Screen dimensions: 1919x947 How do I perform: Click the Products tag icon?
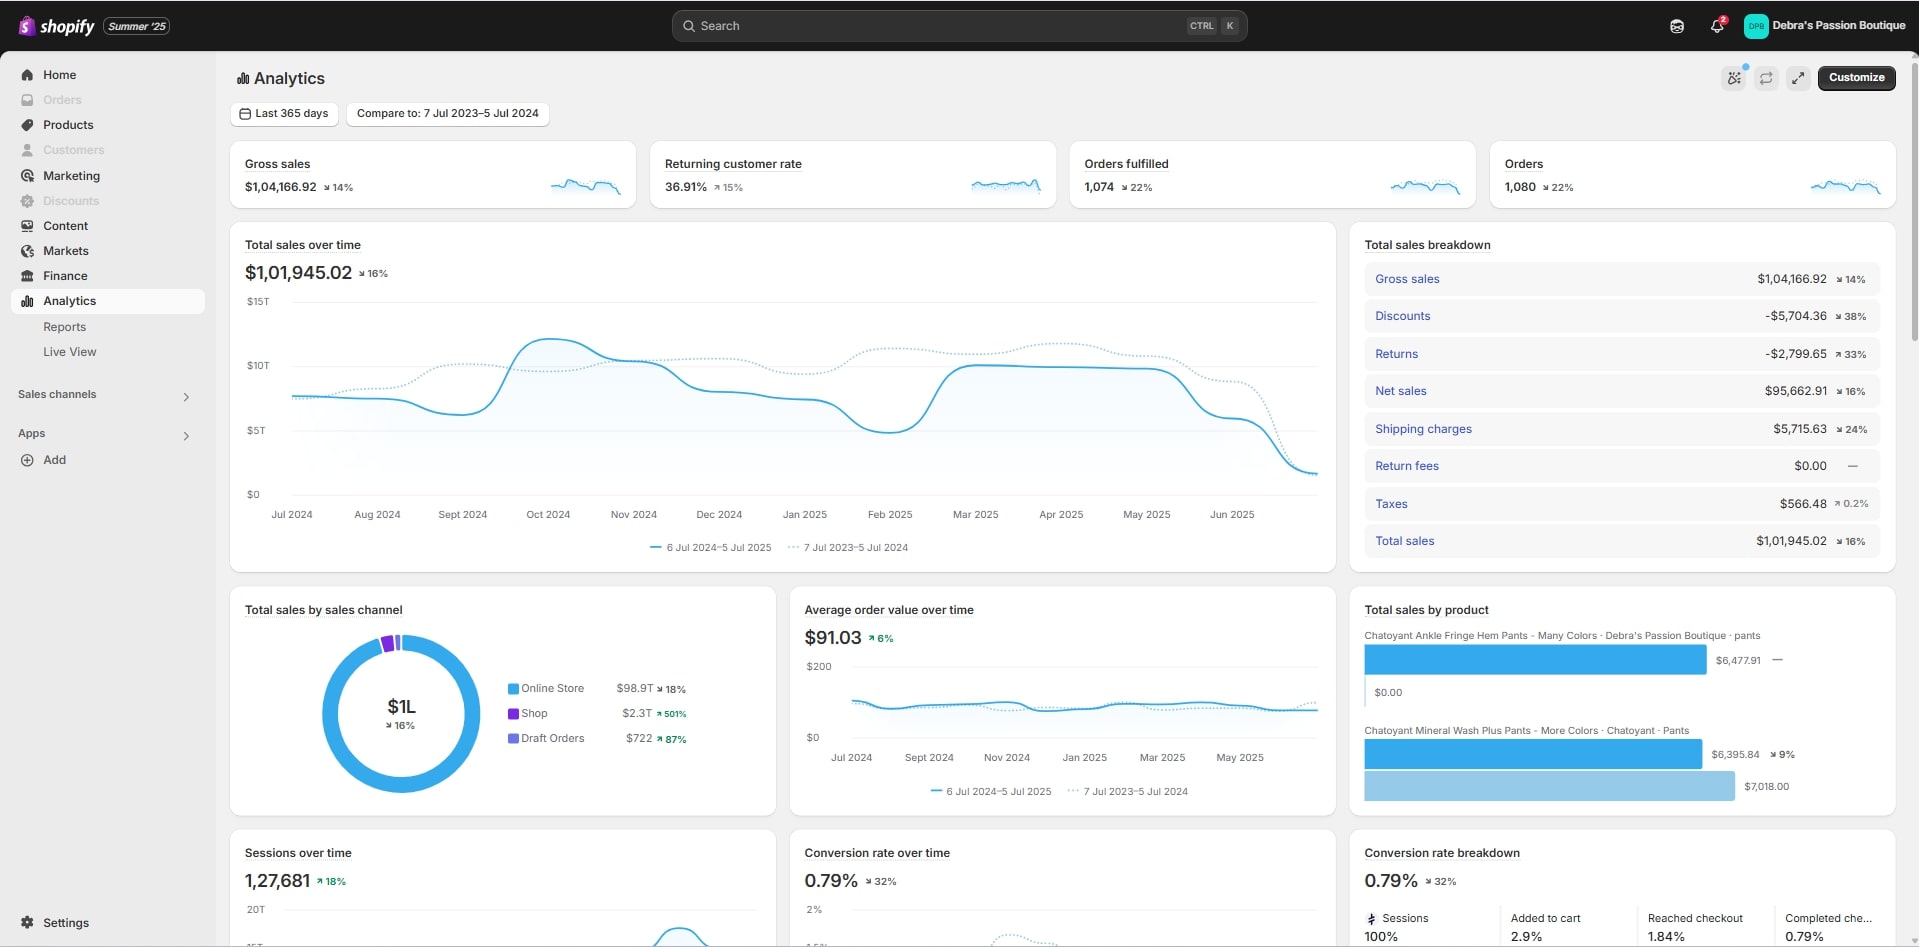point(27,125)
